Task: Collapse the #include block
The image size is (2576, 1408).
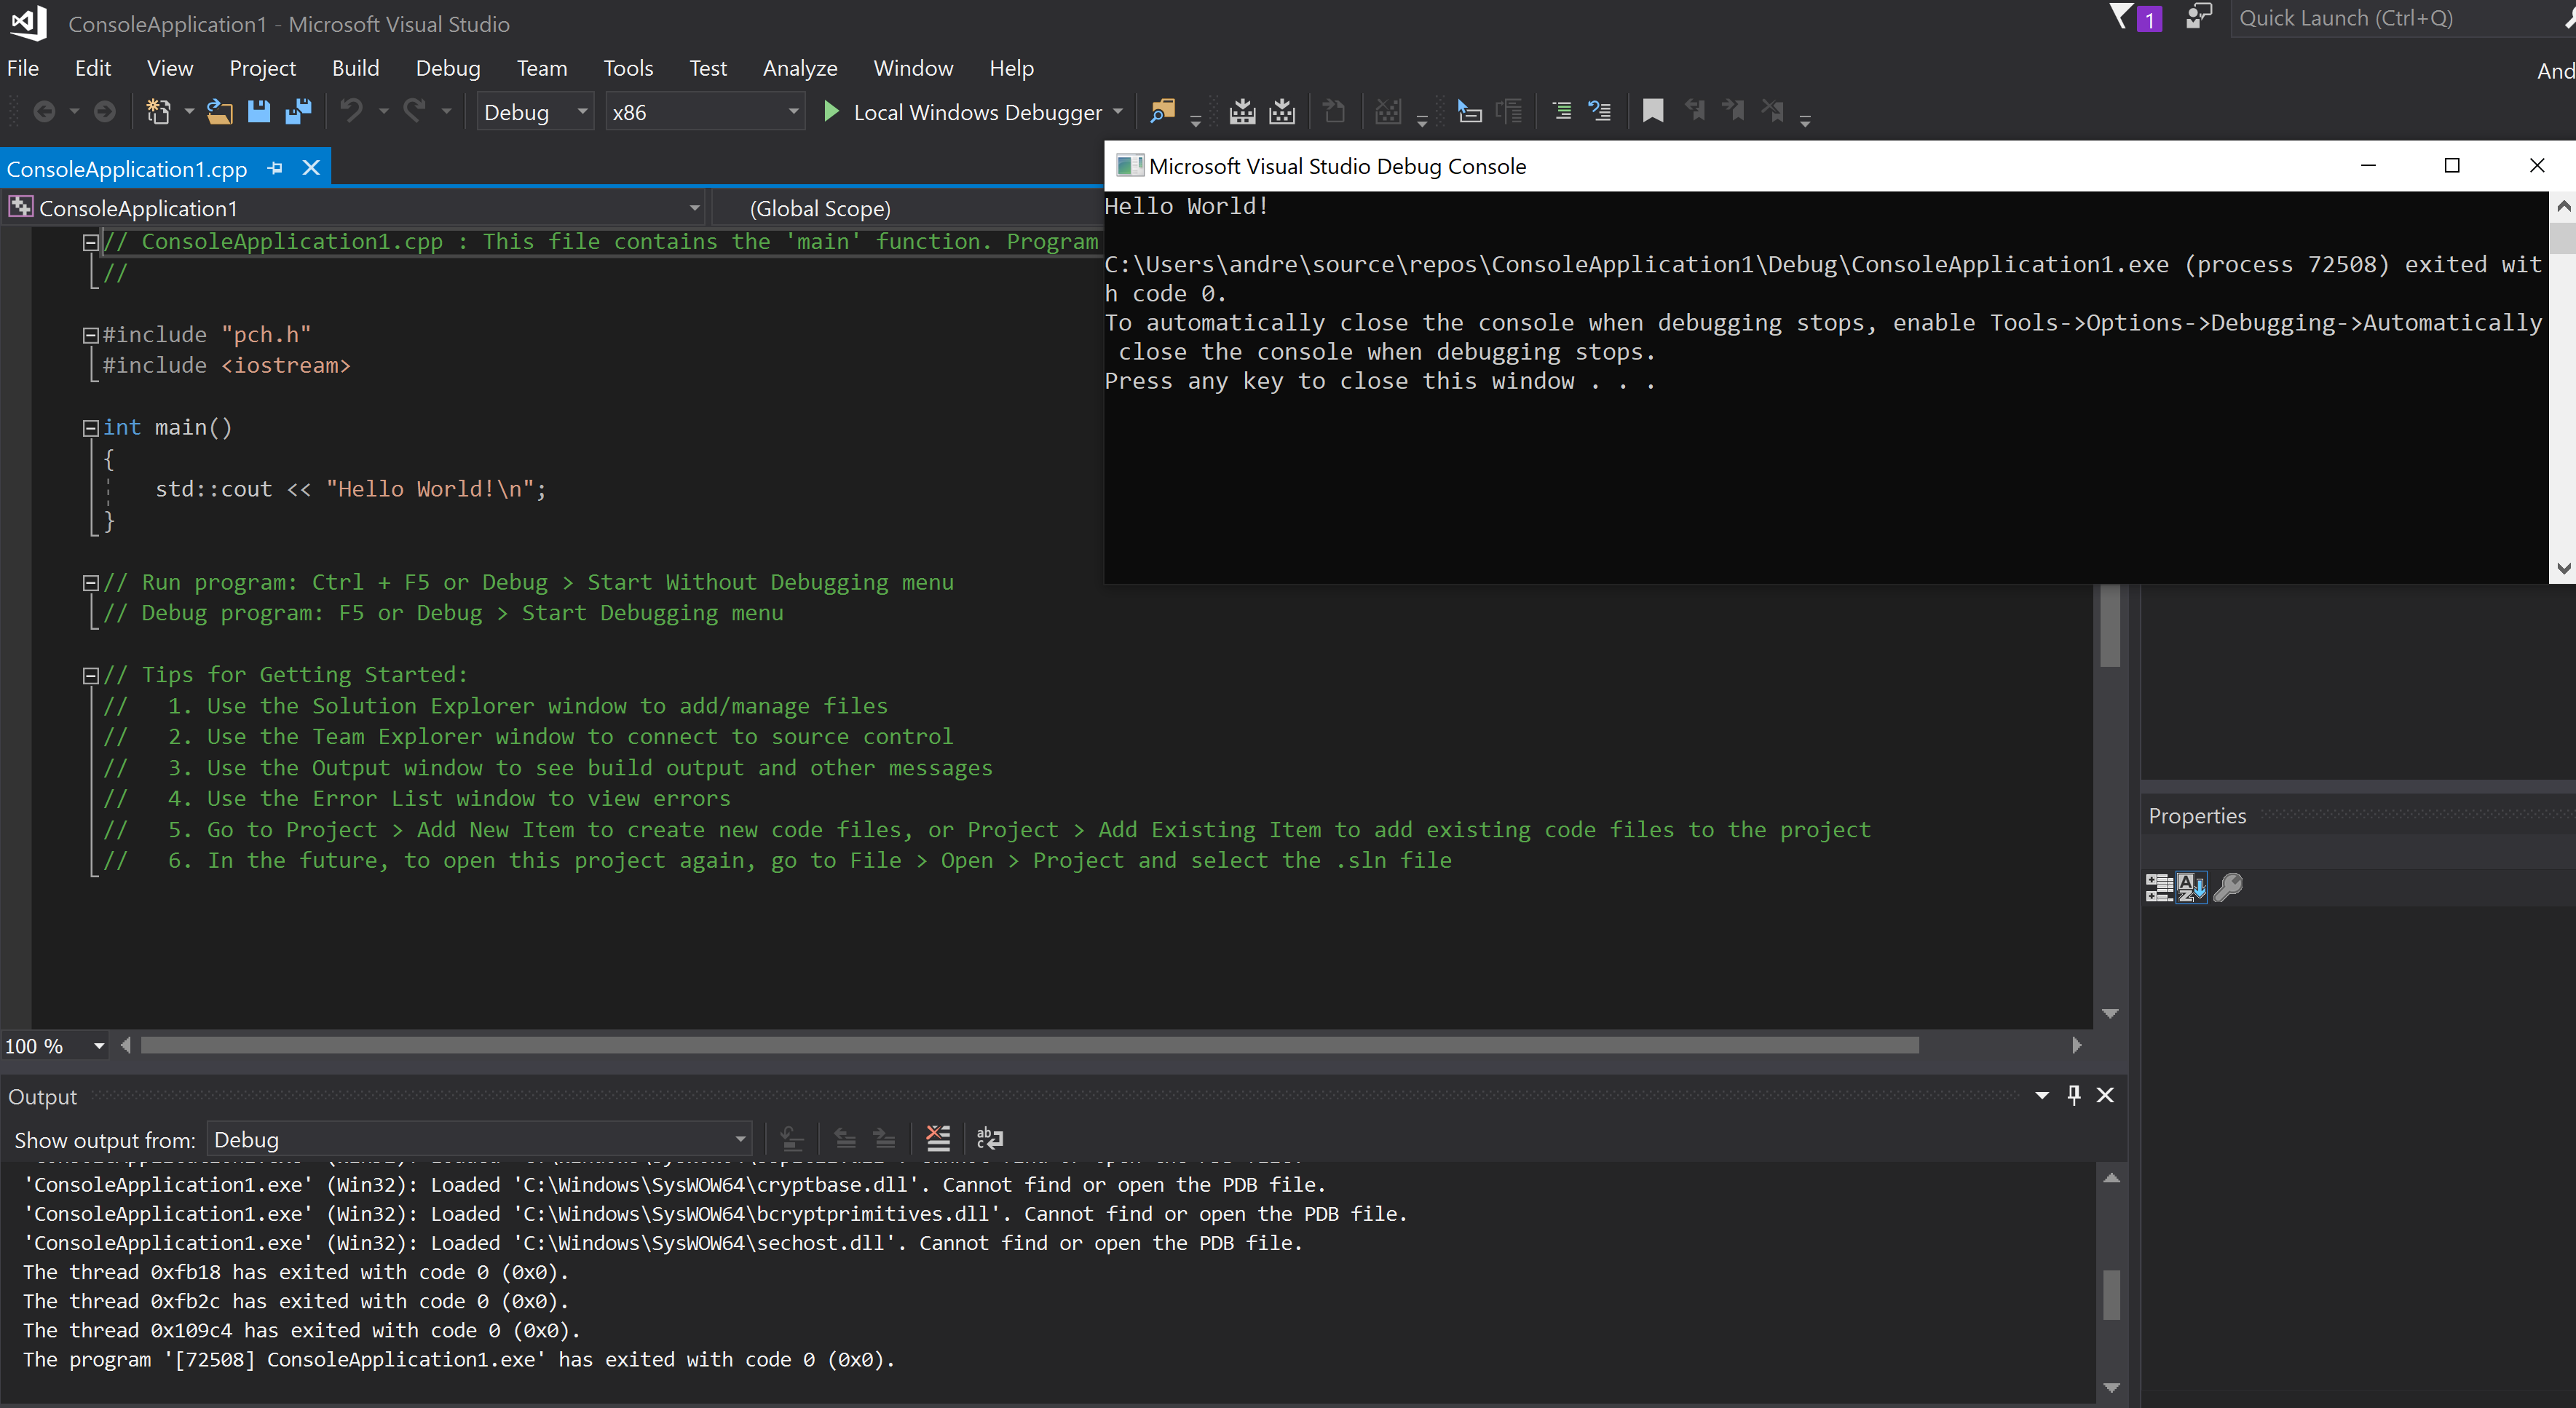Action: (x=90, y=335)
